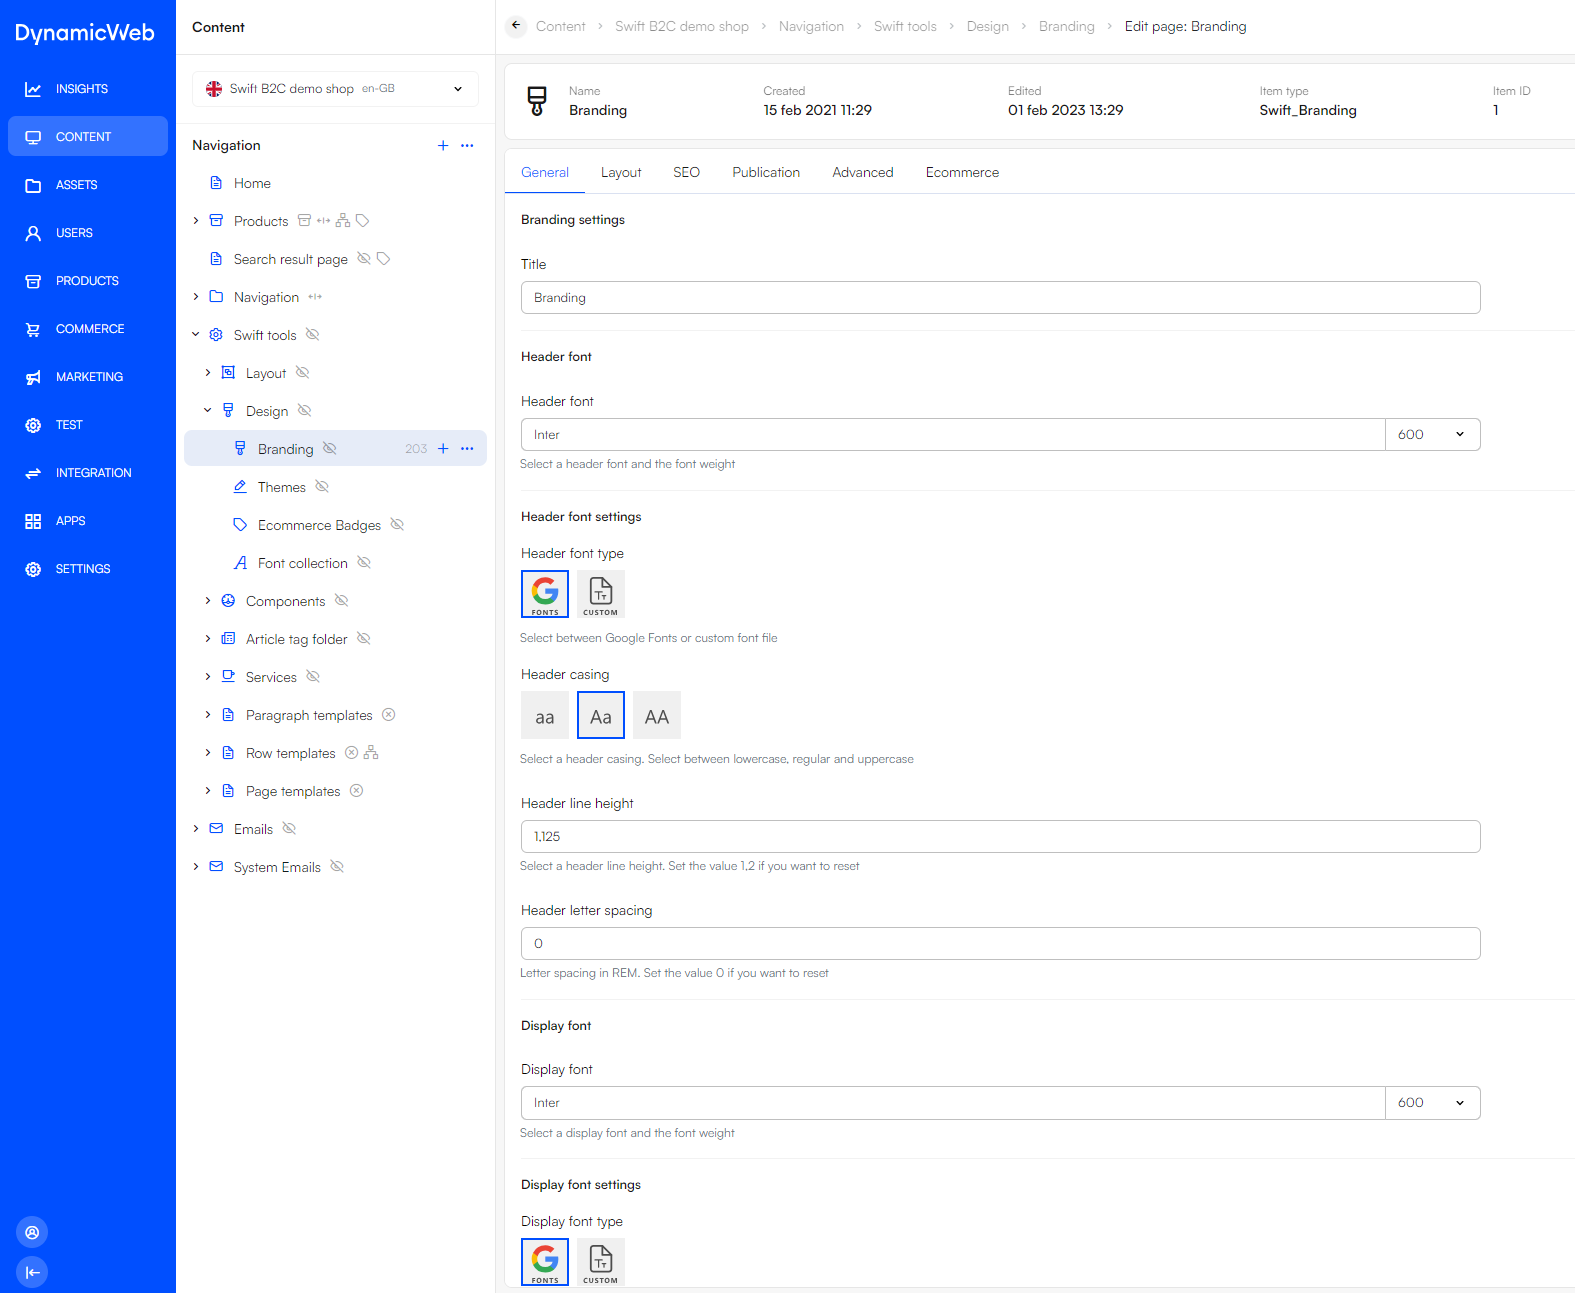Click the Products structure tree icon
Image resolution: width=1575 pixels, height=1293 pixels.
pos(343,221)
